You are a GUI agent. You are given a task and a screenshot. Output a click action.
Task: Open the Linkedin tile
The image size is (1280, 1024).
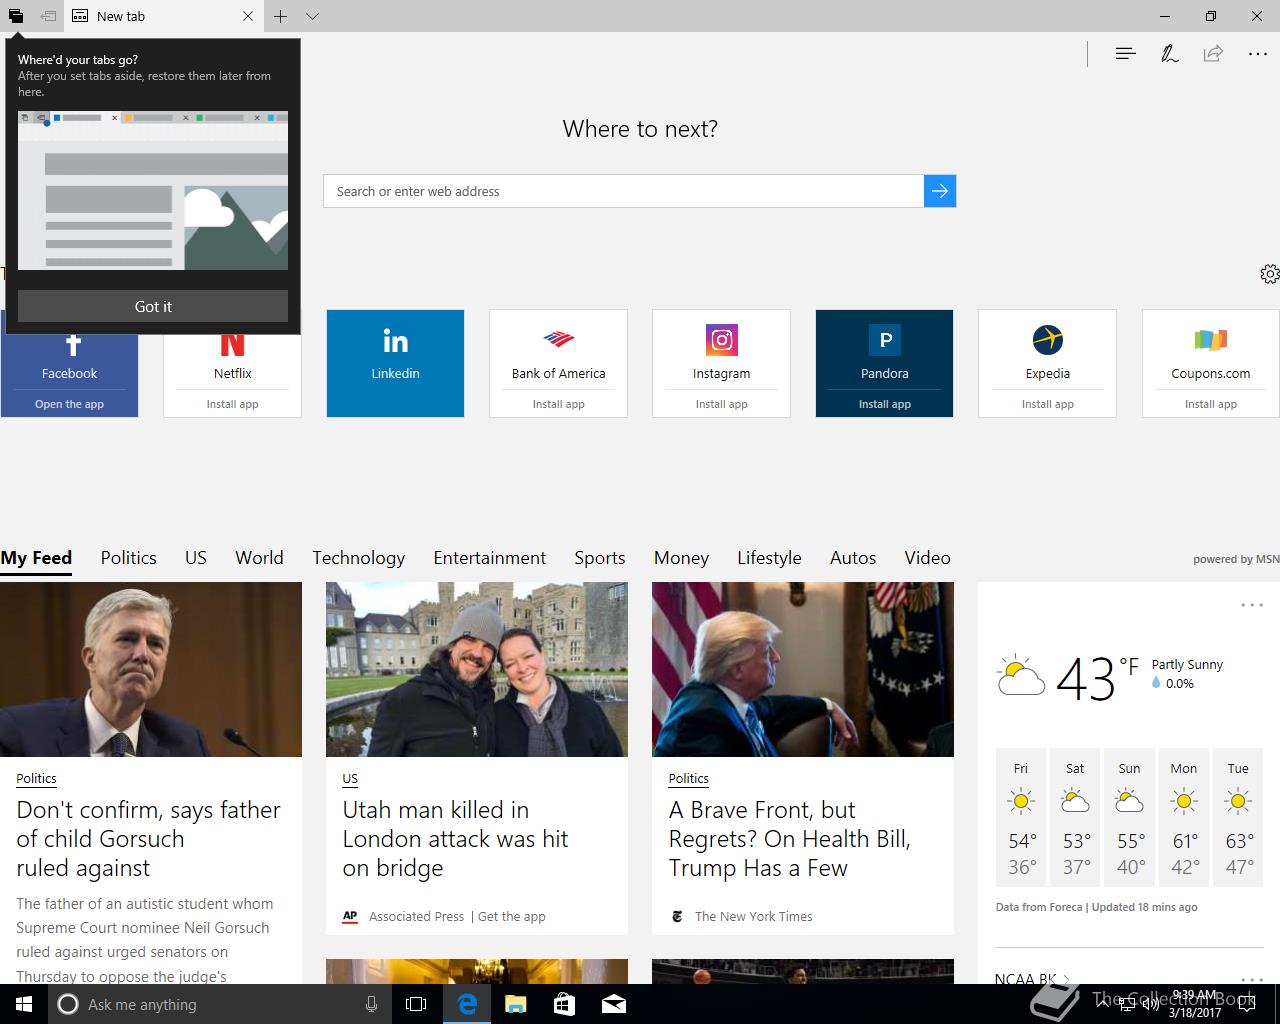pyautogui.click(x=395, y=363)
